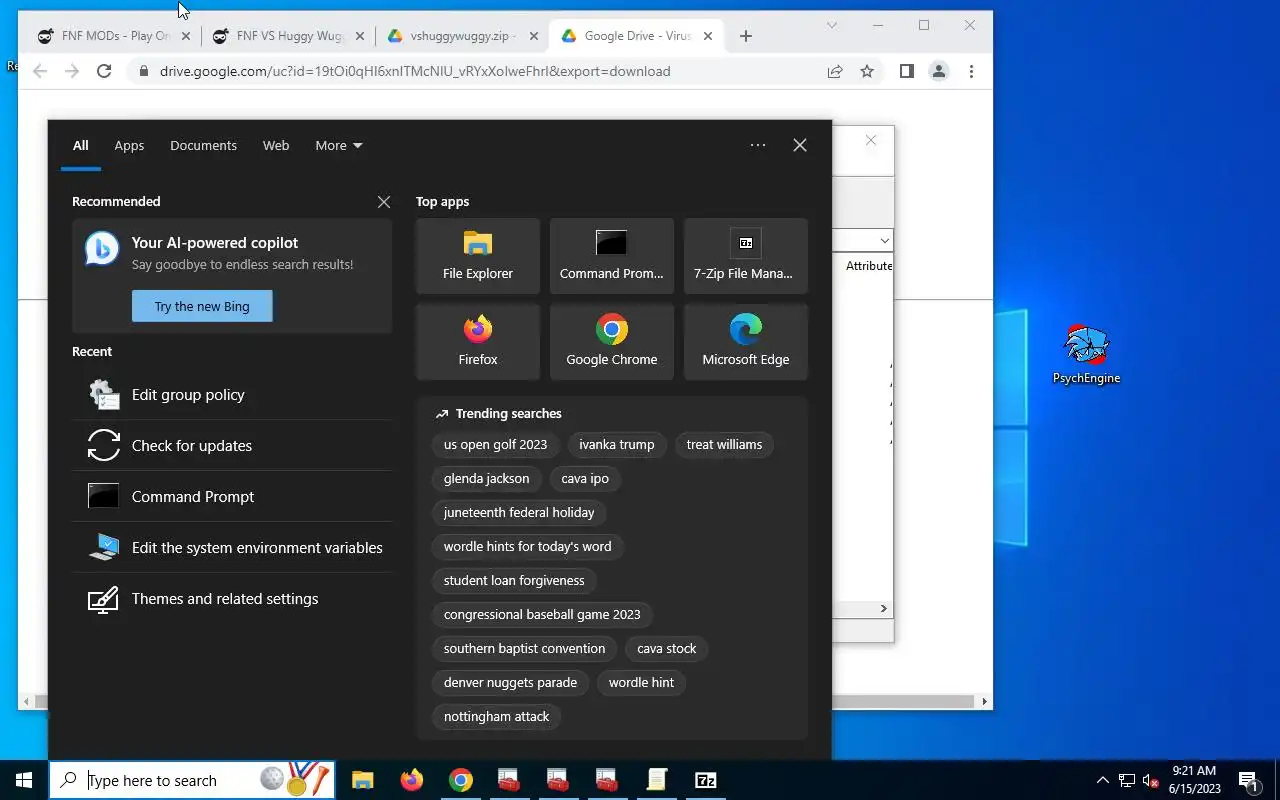Image resolution: width=1280 pixels, height=800 pixels.
Task: Click the Chrome address bar URL
Action: [x=415, y=71]
